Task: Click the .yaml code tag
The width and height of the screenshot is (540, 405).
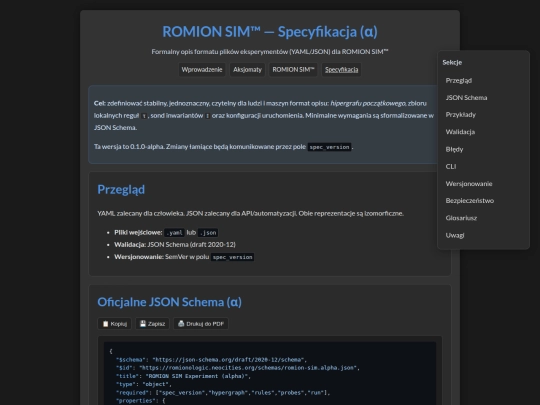Action: click(174, 233)
